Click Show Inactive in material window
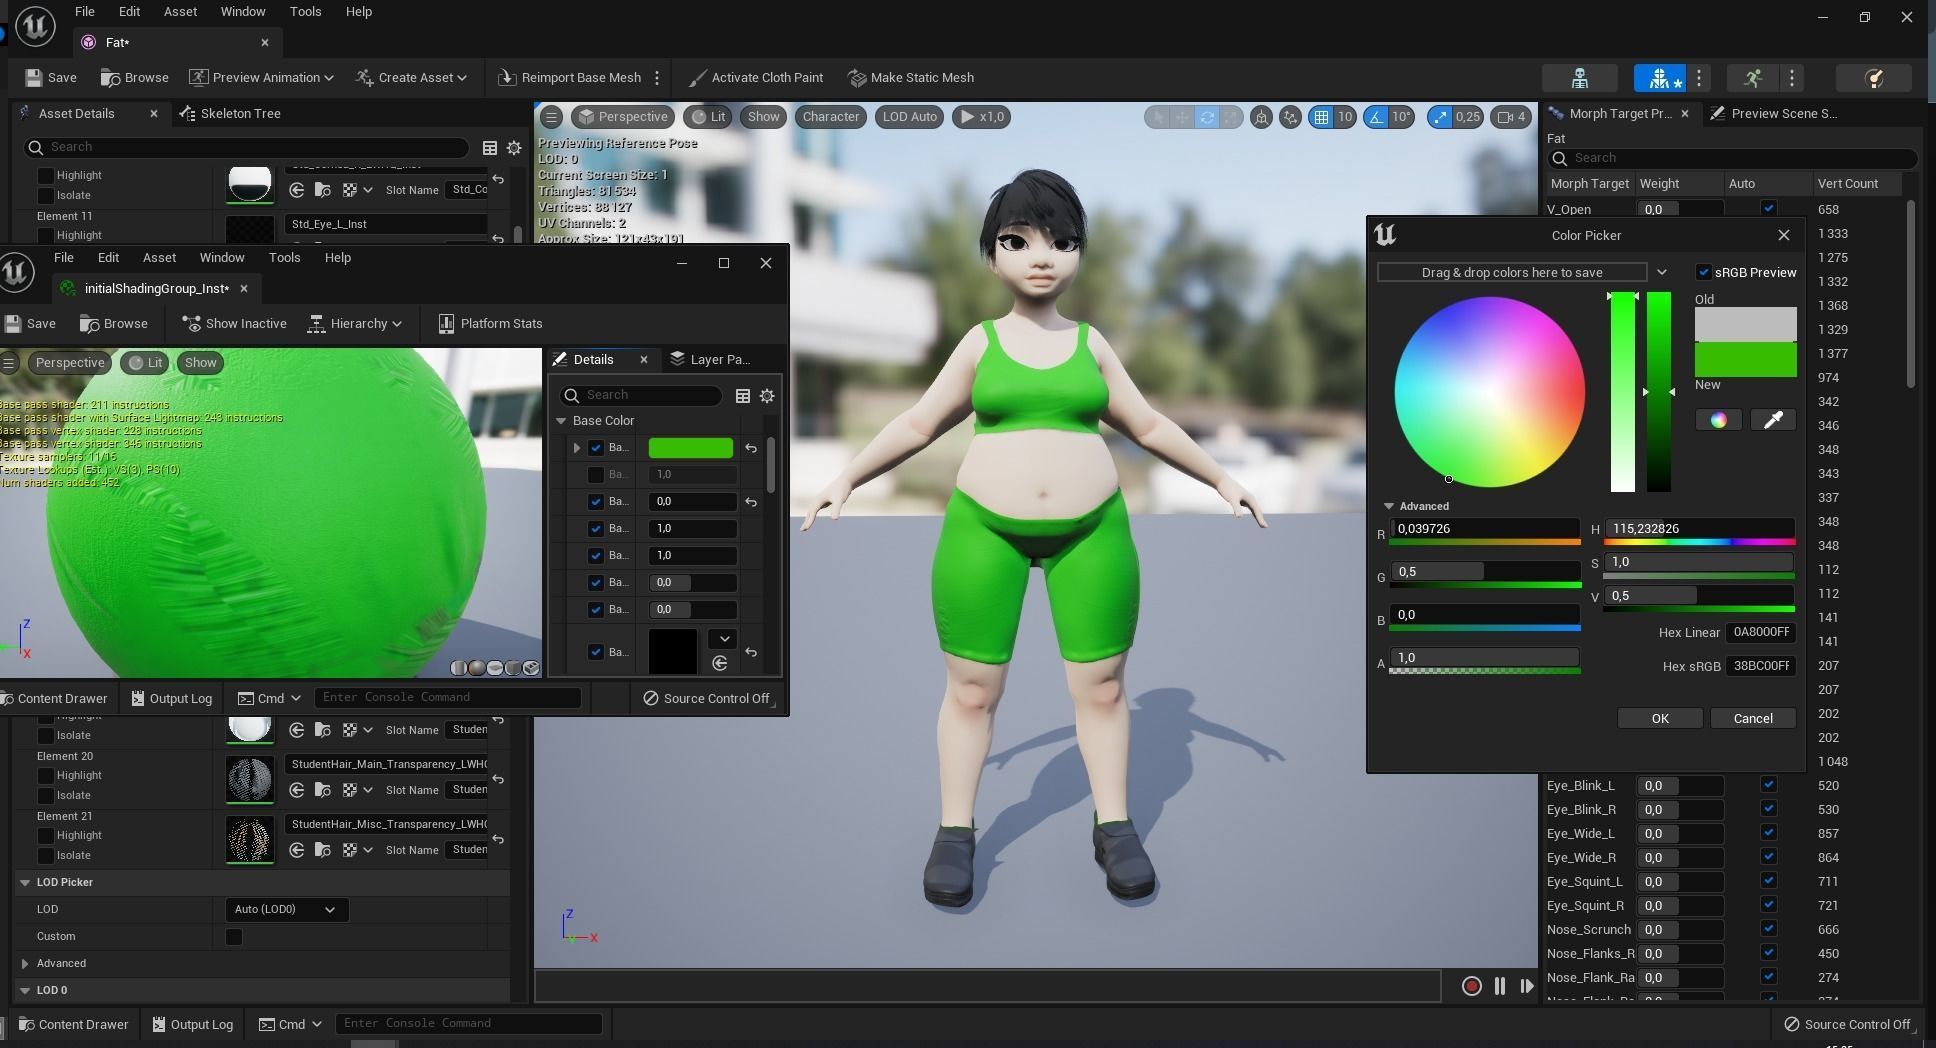The width and height of the screenshot is (1936, 1048). pos(235,323)
